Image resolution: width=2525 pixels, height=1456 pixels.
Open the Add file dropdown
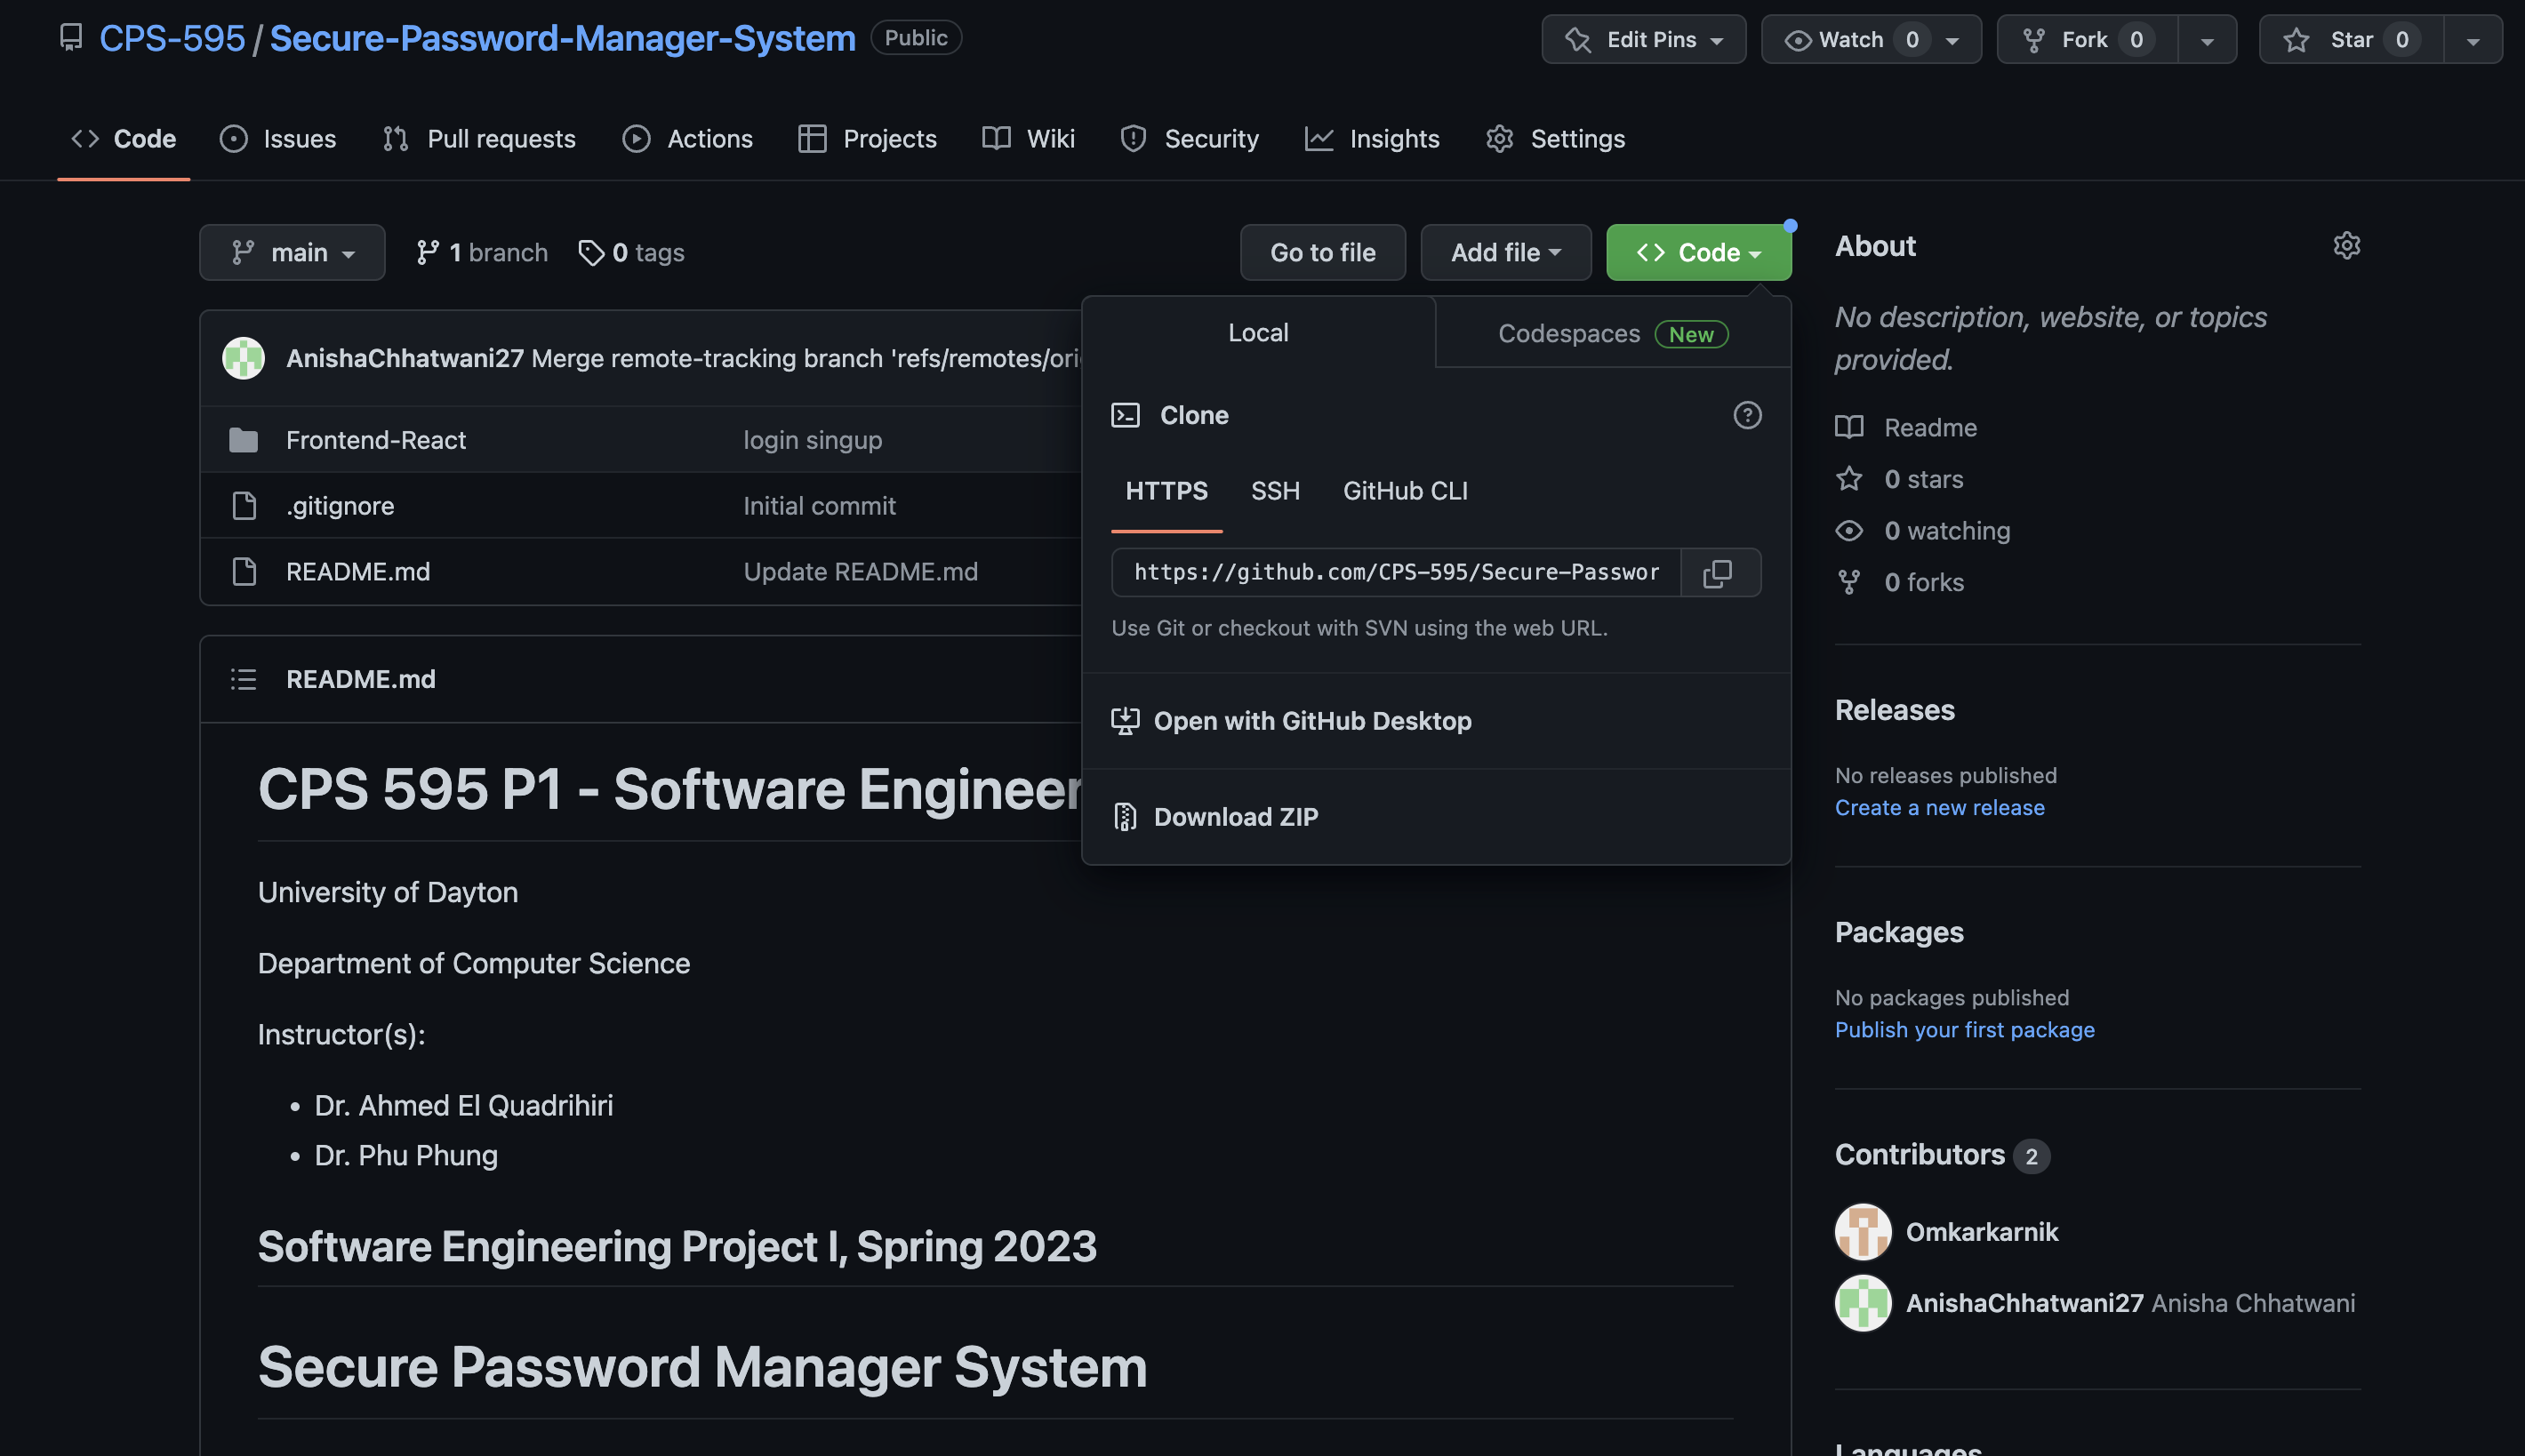pyautogui.click(x=1505, y=252)
